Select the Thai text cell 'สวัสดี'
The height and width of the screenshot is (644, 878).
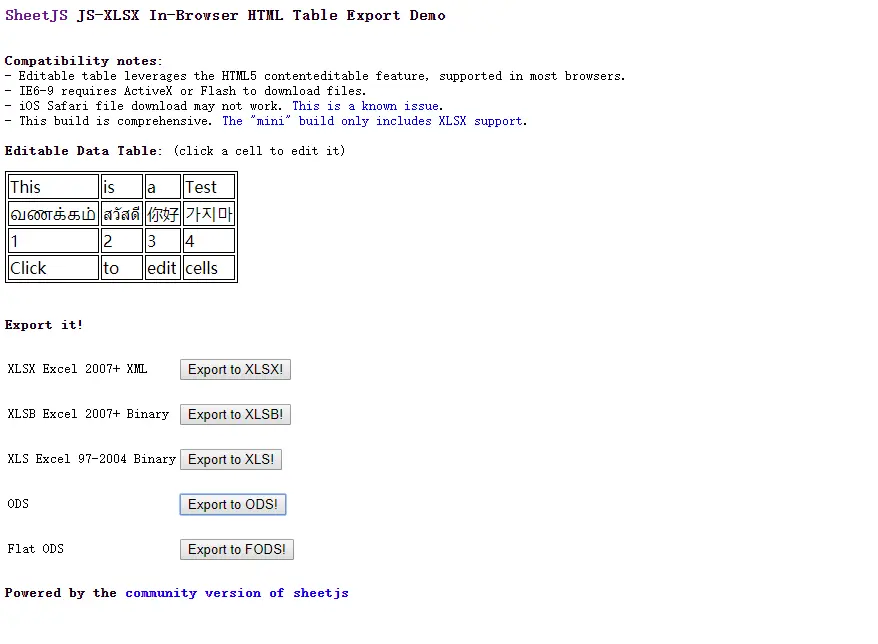click(x=122, y=214)
